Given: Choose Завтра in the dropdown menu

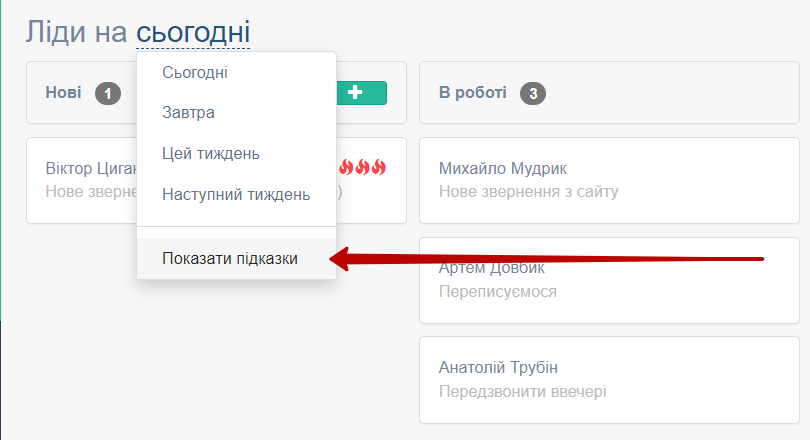Looking at the screenshot, I should click(x=188, y=113).
